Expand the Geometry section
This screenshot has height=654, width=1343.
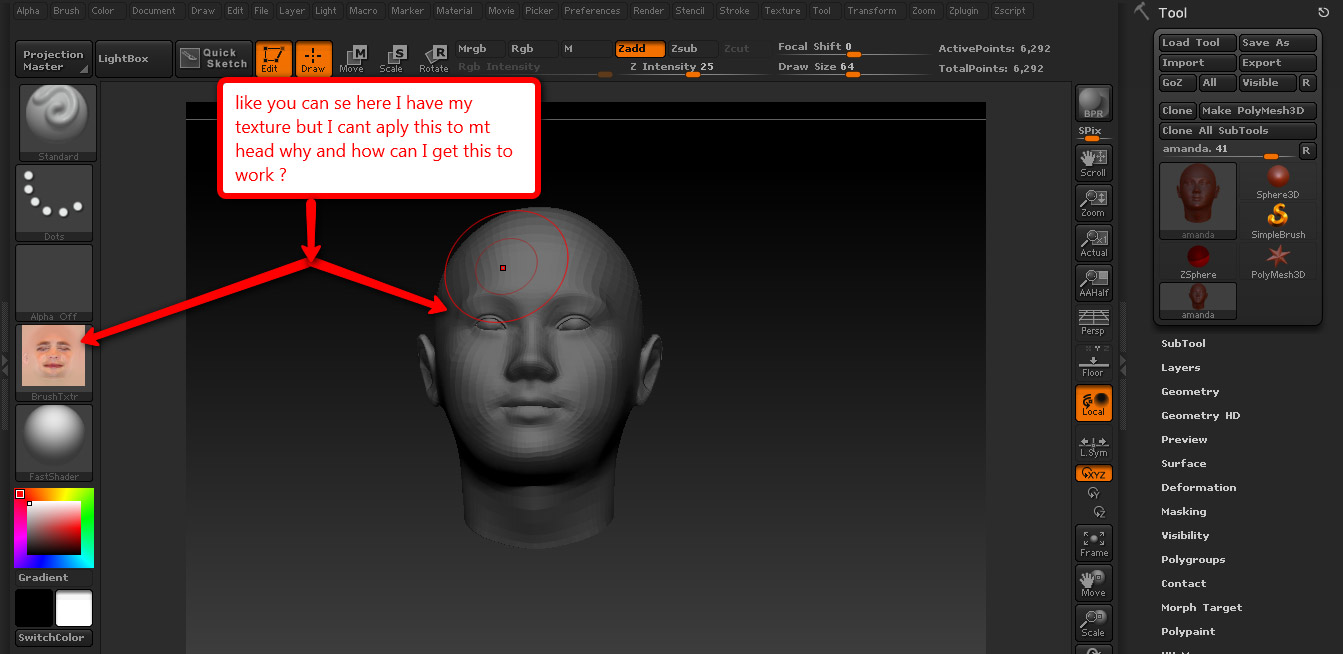(x=1190, y=392)
